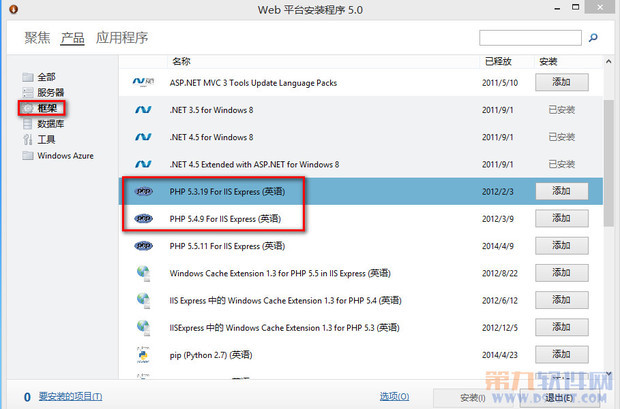
Task: Click the .NET 4.5 Extended icon
Action: pyautogui.click(x=143, y=164)
